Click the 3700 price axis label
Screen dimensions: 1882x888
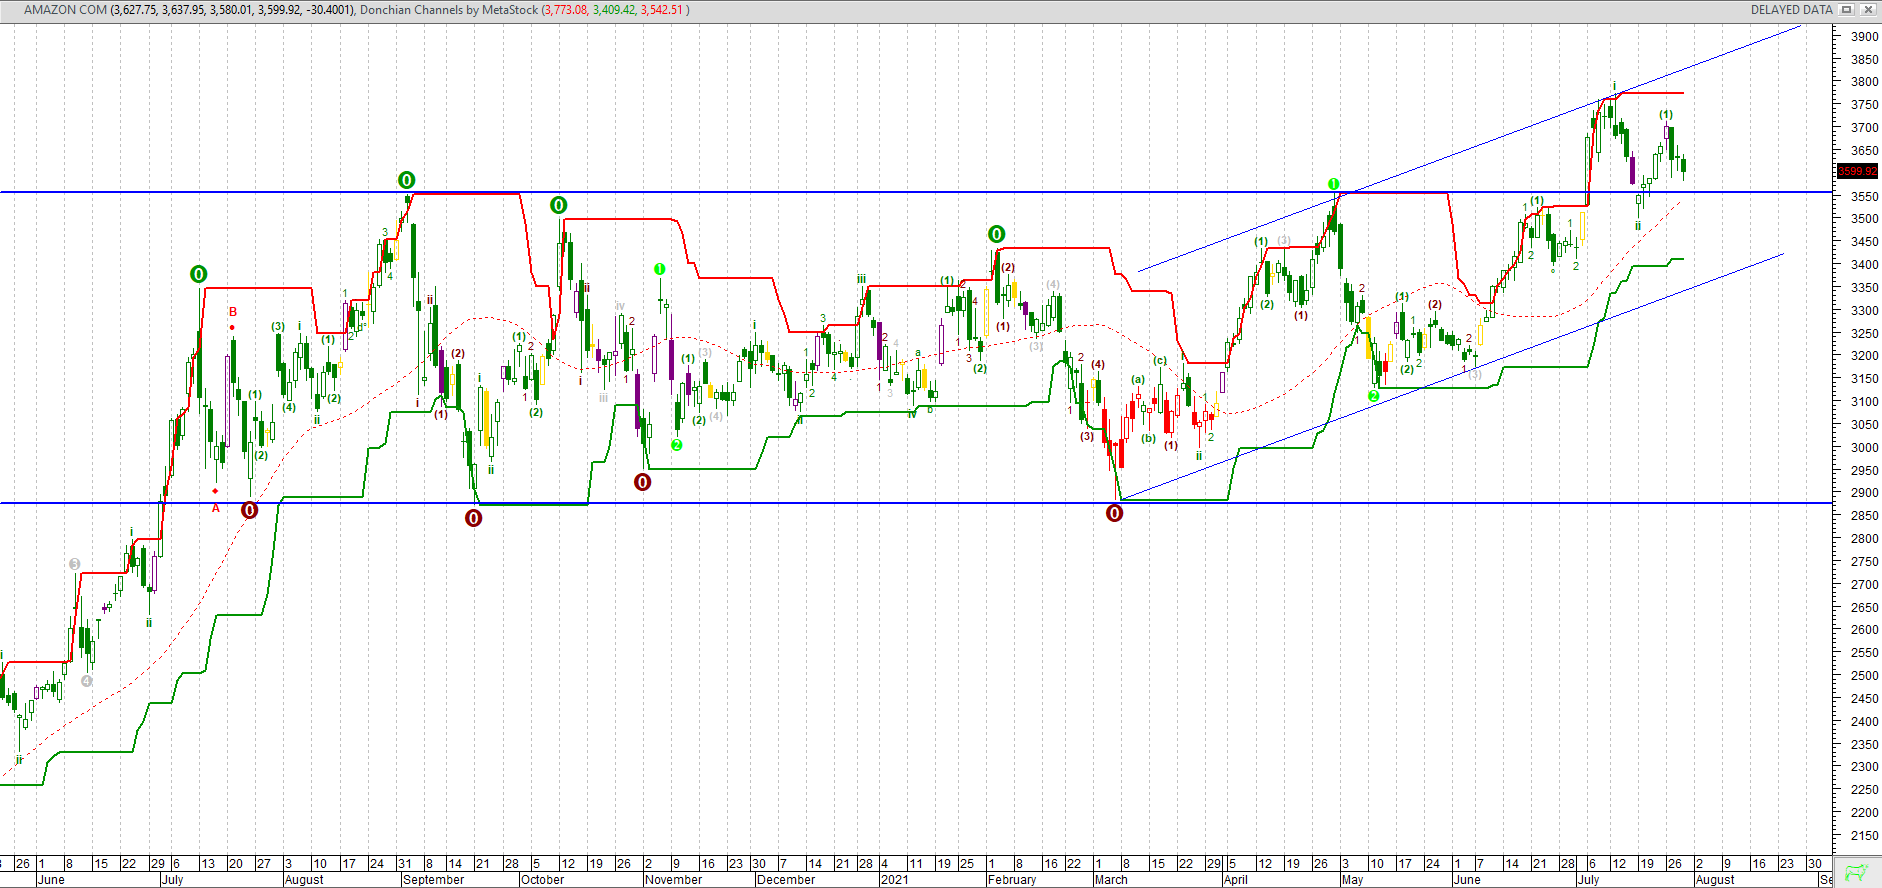[1864, 128]
